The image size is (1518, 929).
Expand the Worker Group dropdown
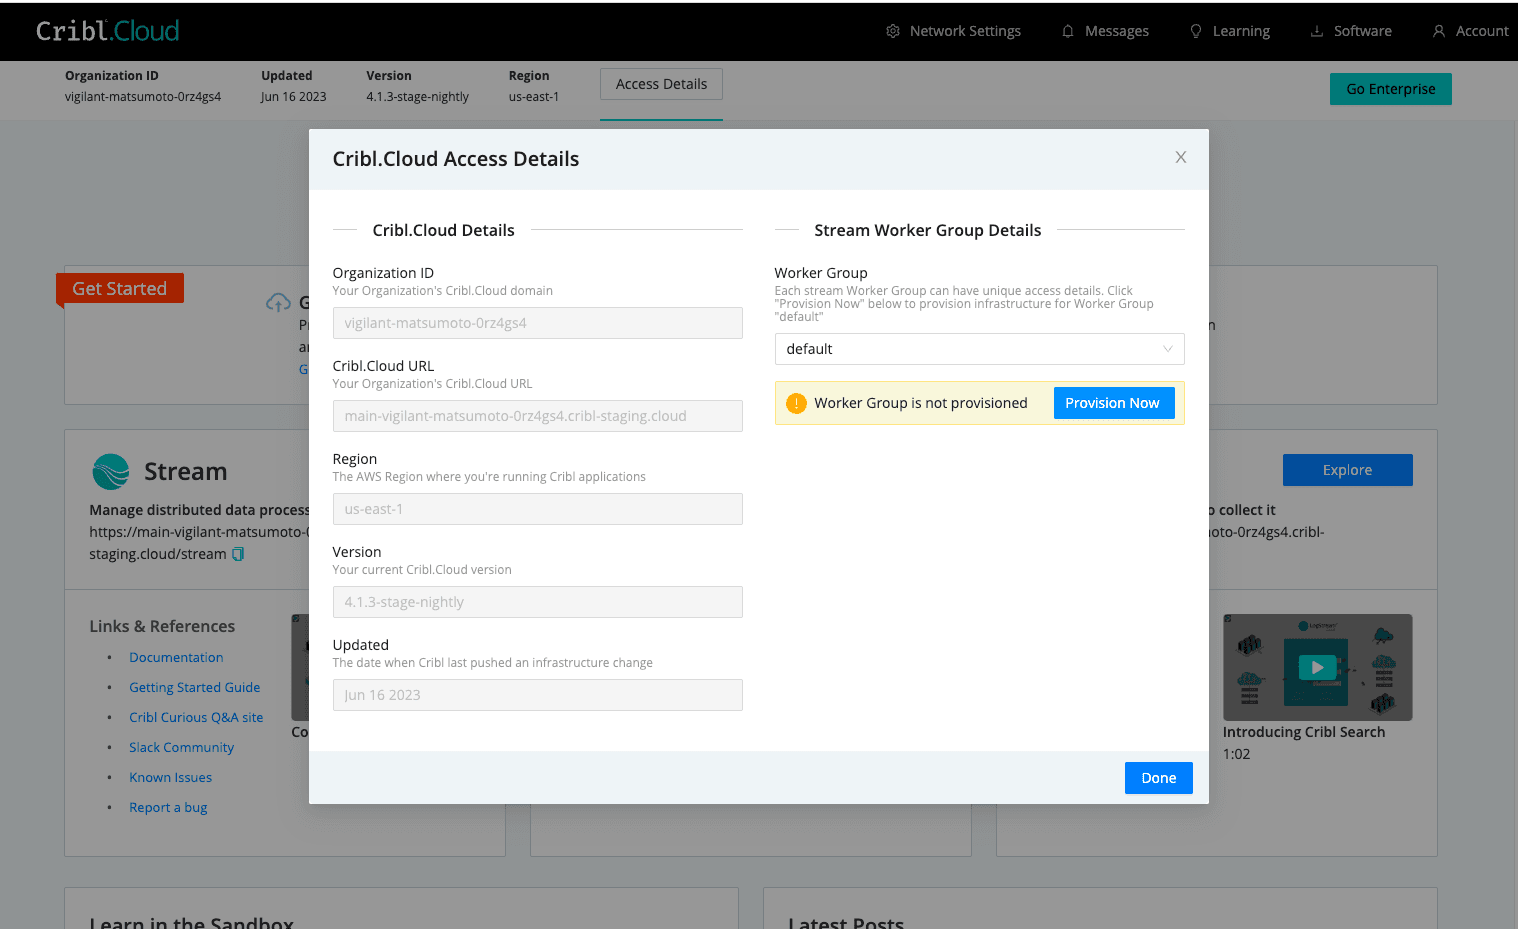point(978,349)
